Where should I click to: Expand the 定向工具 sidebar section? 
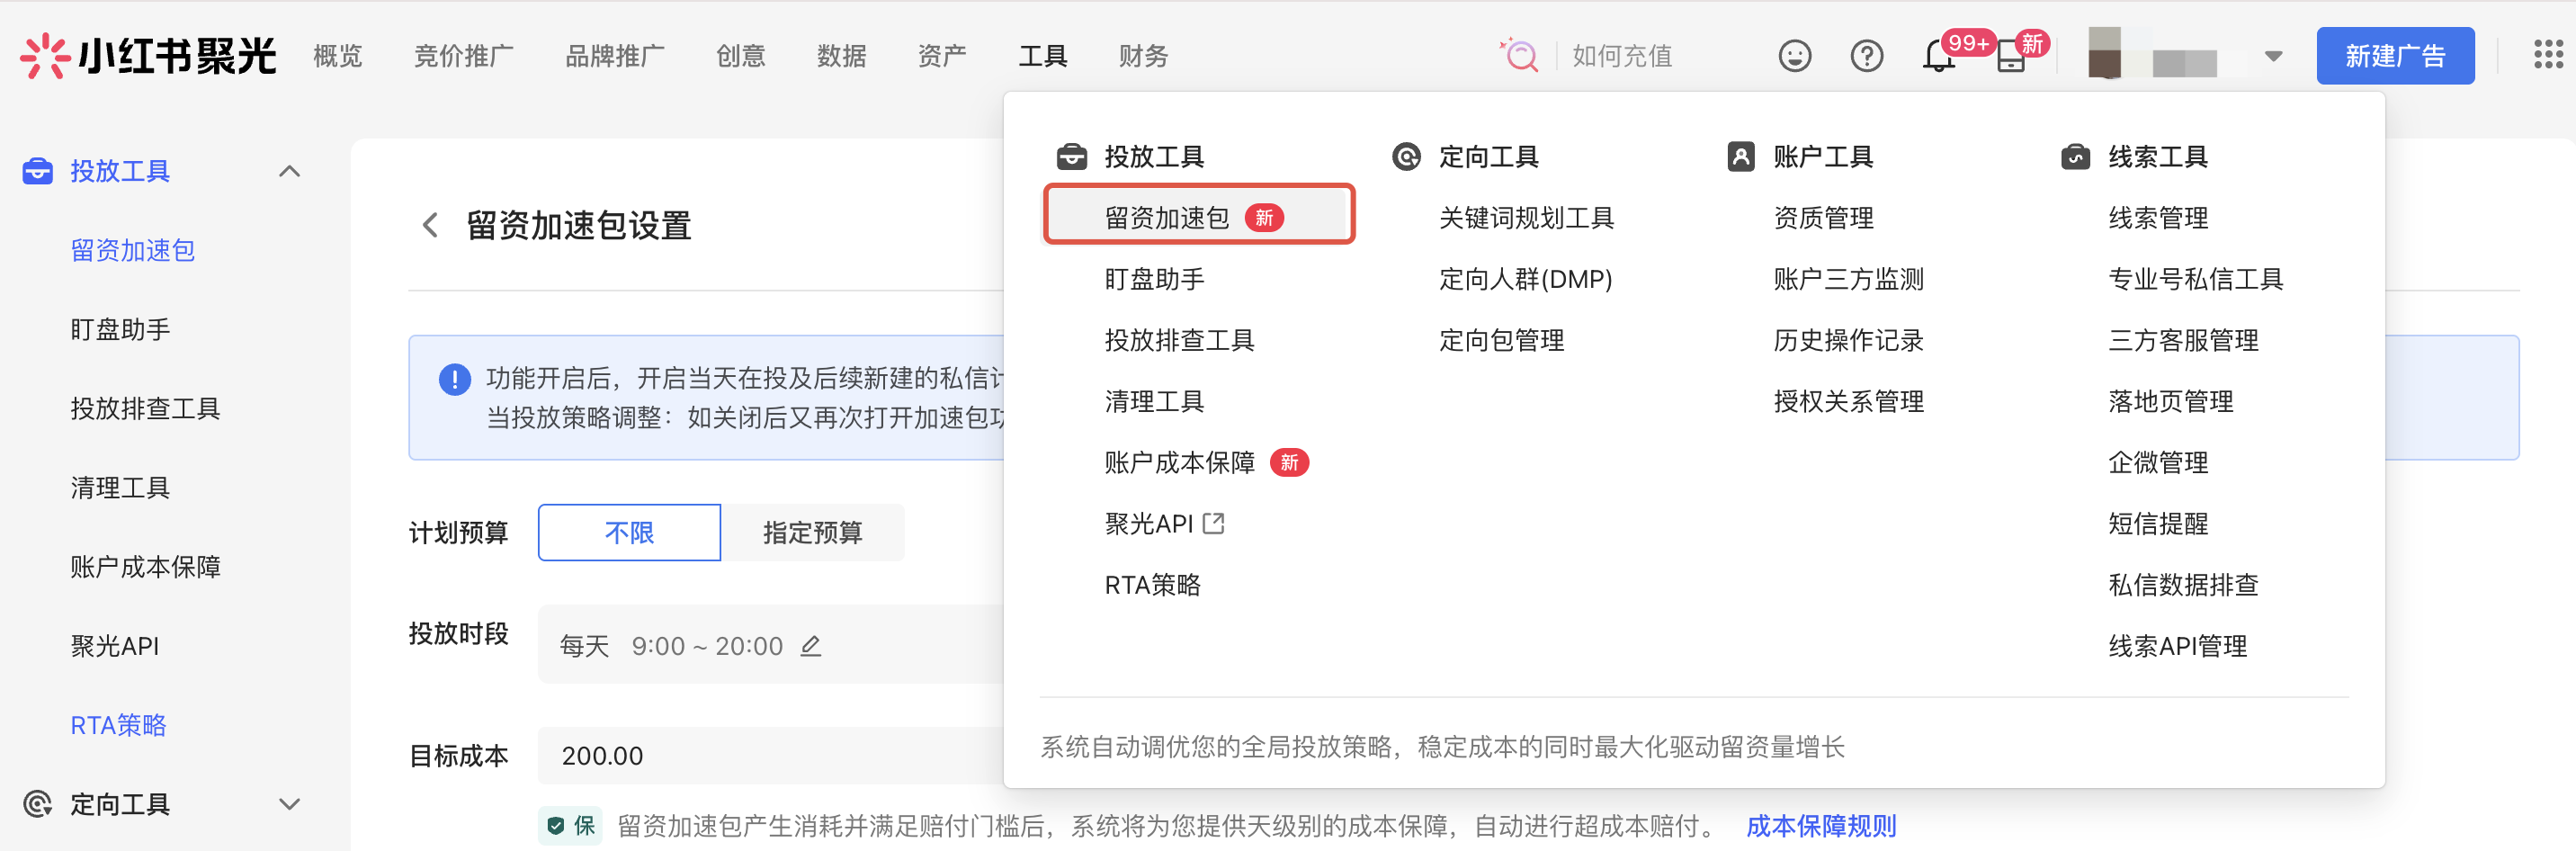click(289, 804)
